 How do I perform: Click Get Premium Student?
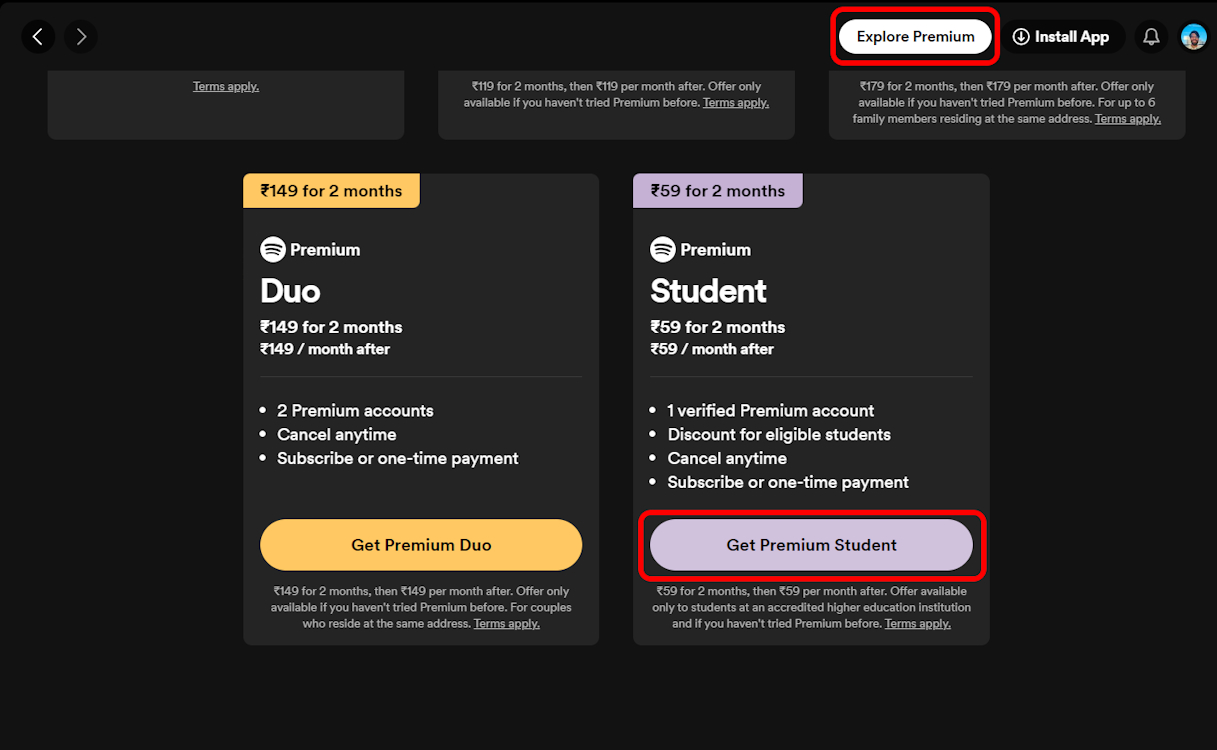pyautogui.click(x=811, y=544)
